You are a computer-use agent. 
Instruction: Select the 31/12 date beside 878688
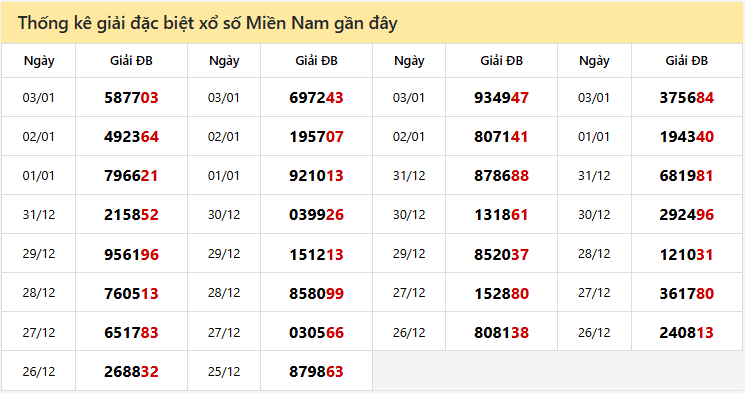tap(409, 176)
